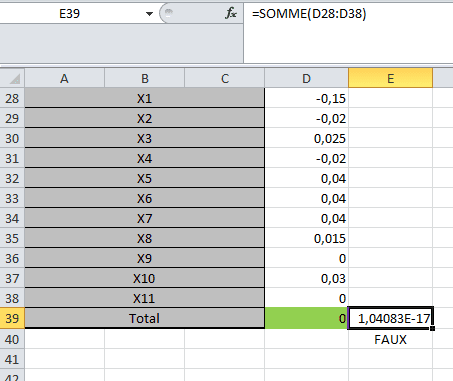Select column A header
The width and height of the screenshot is (453, 381).
(x=65, y=78)
